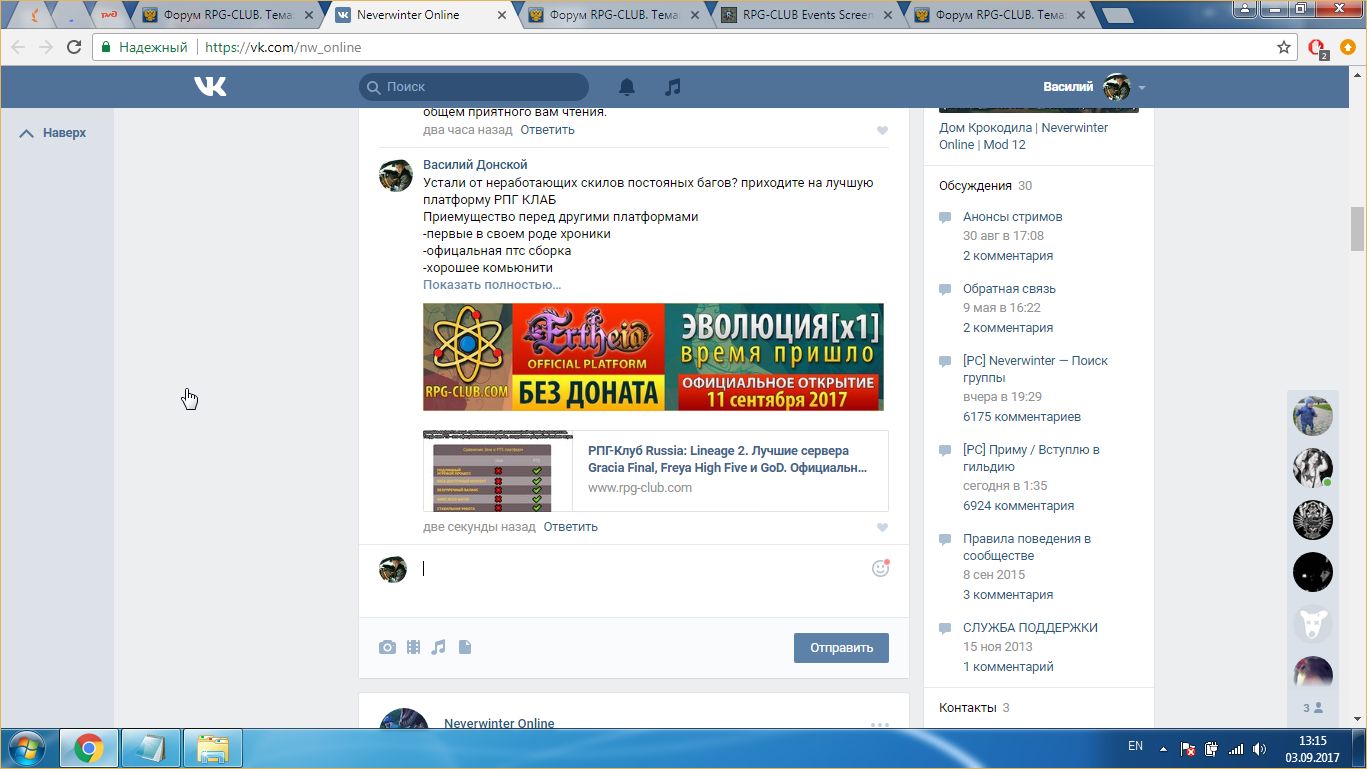Click the volume speaker tray icon
The image size is (1367, 769).
1260,748
